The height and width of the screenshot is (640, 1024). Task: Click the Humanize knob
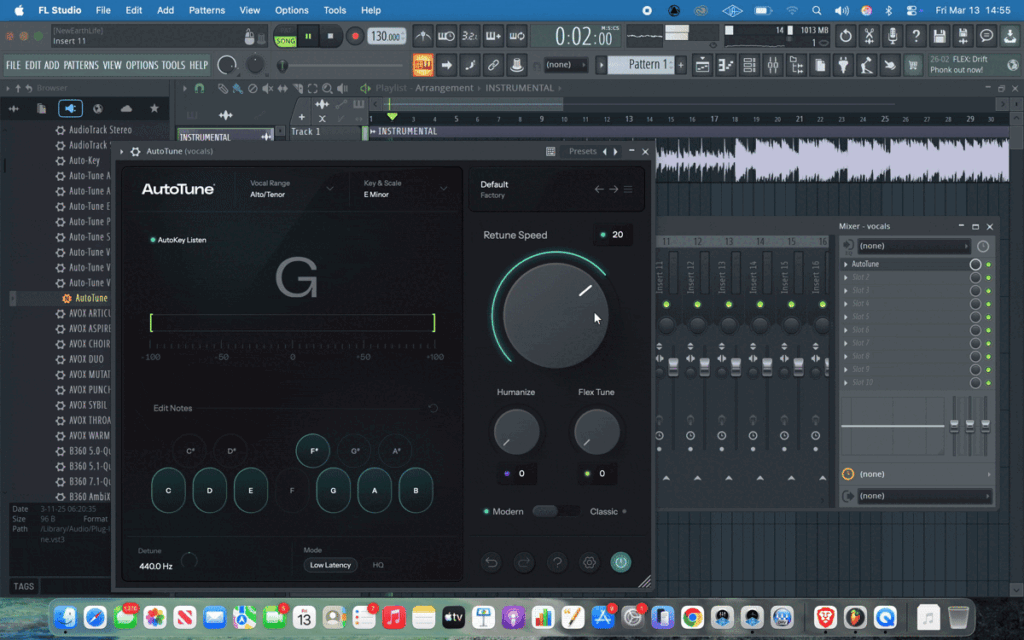click(517, 432)
